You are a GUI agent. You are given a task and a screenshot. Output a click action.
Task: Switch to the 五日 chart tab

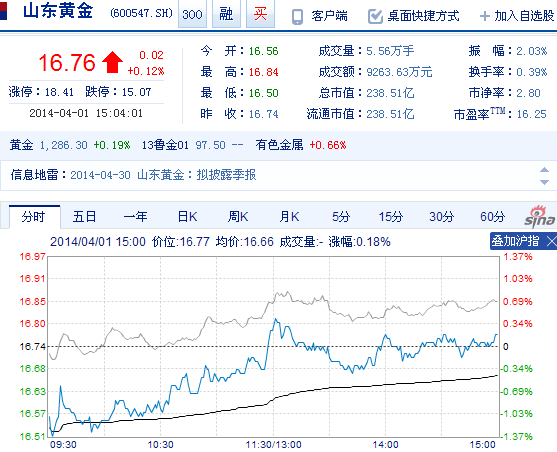pos(85,216)
